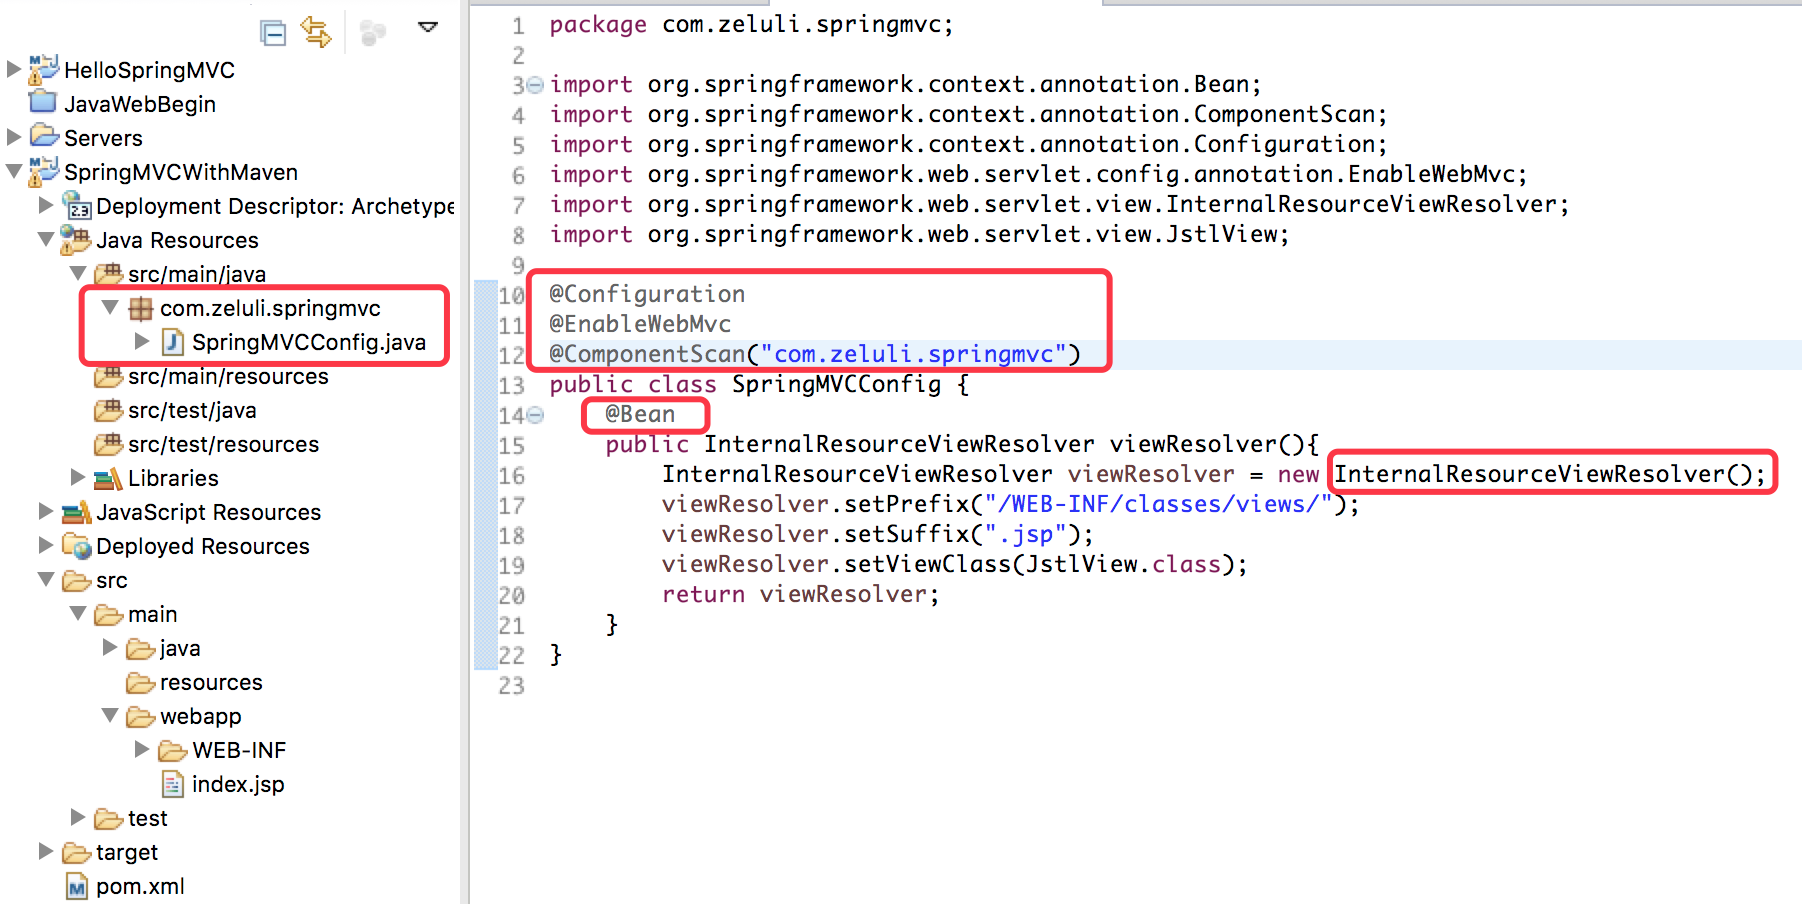
Task: Expand the SpringMVCConfig.java node
Action: 142,341
